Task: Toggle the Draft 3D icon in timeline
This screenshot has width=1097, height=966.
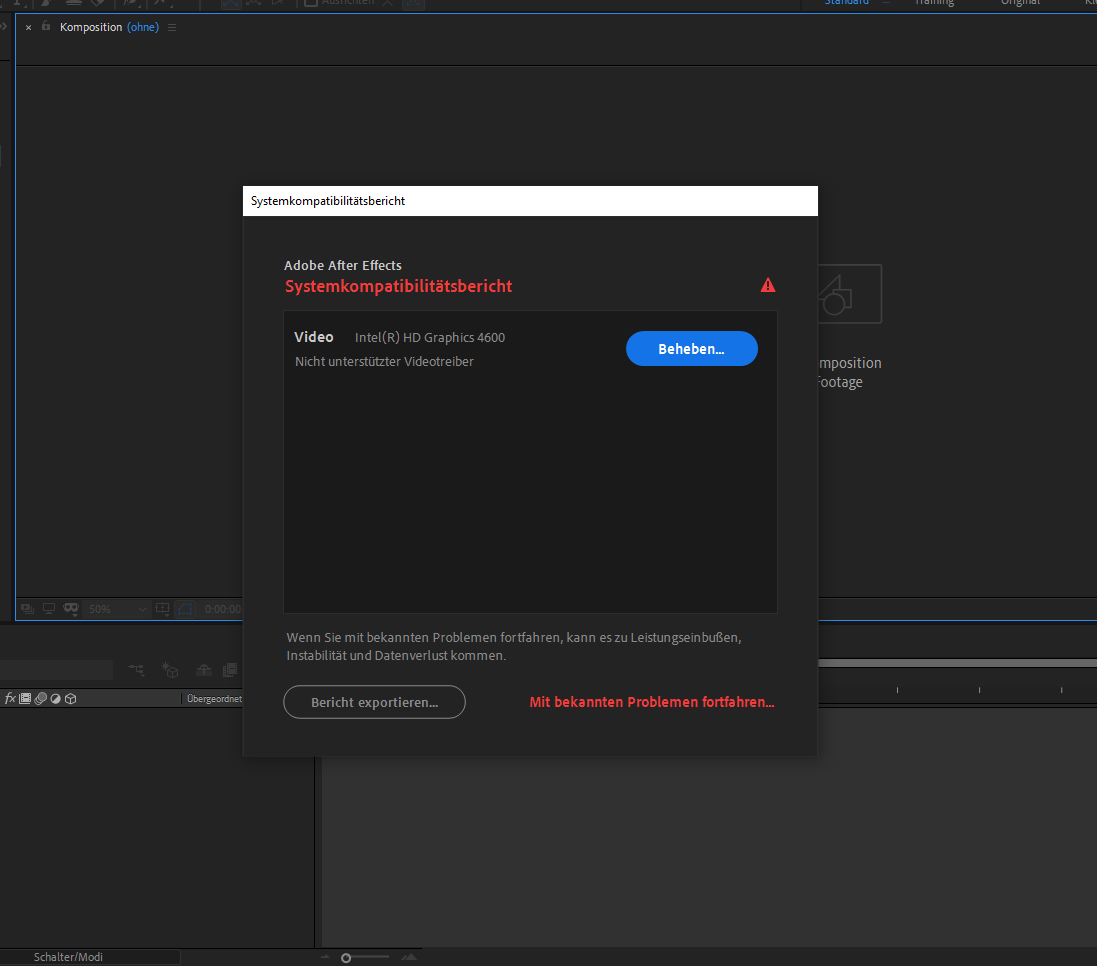Action: pos(170,670)
